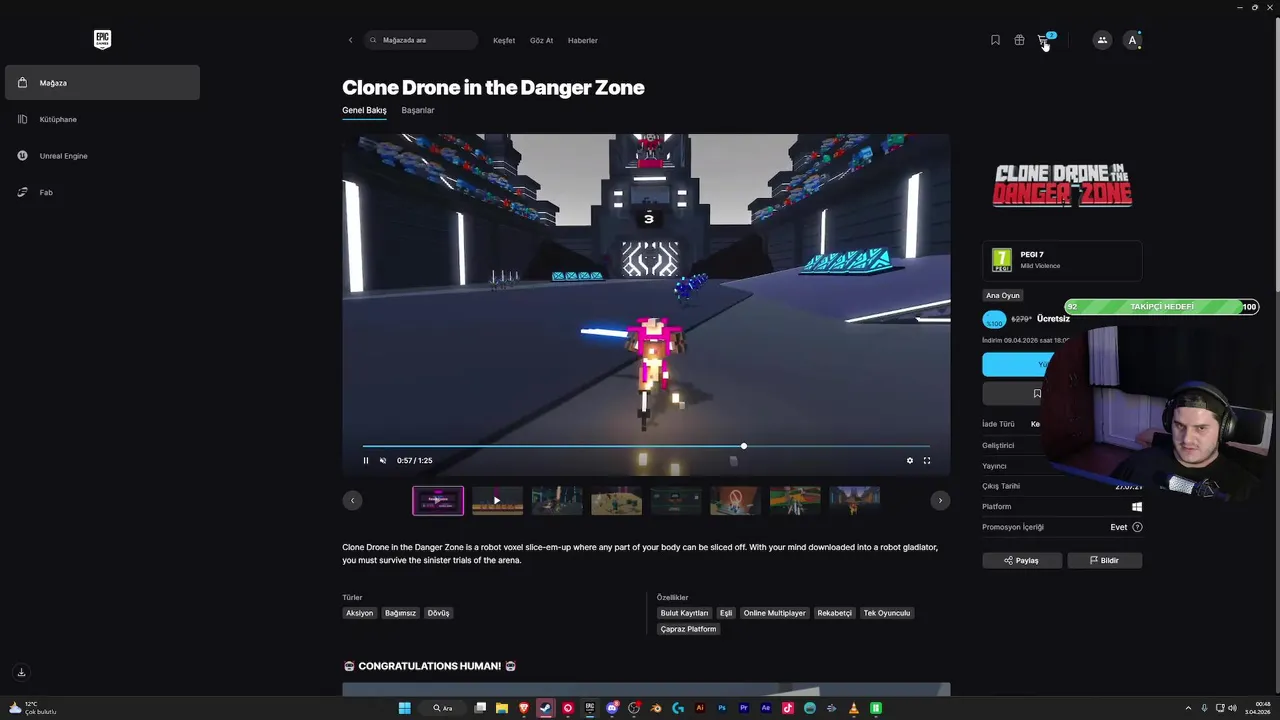Select the Genel Bakış tab

click(364, 110)
